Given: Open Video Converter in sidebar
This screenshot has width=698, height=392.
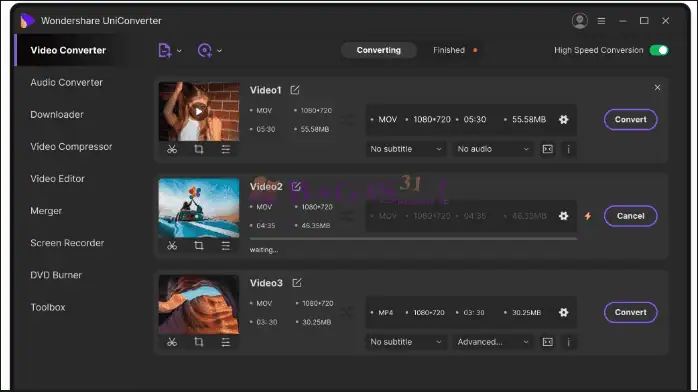Looking at the screenshot, I should coord(68,50).
